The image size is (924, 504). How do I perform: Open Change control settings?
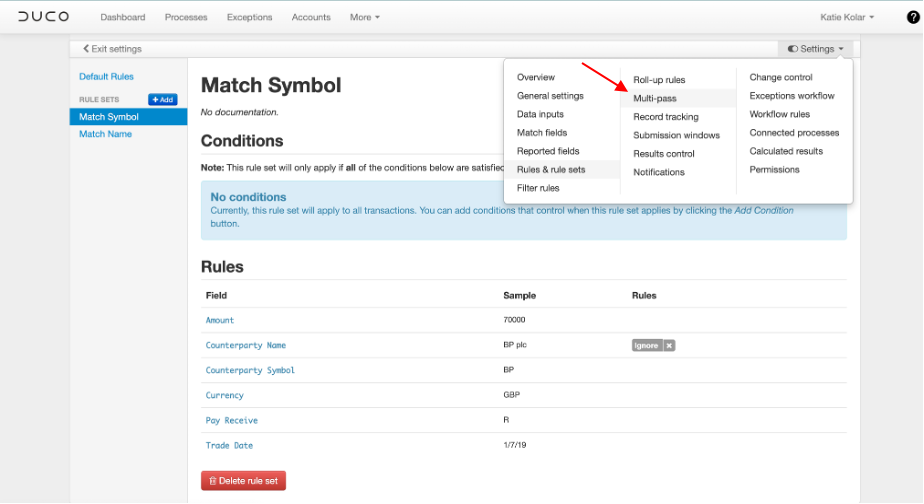point(781,77)
